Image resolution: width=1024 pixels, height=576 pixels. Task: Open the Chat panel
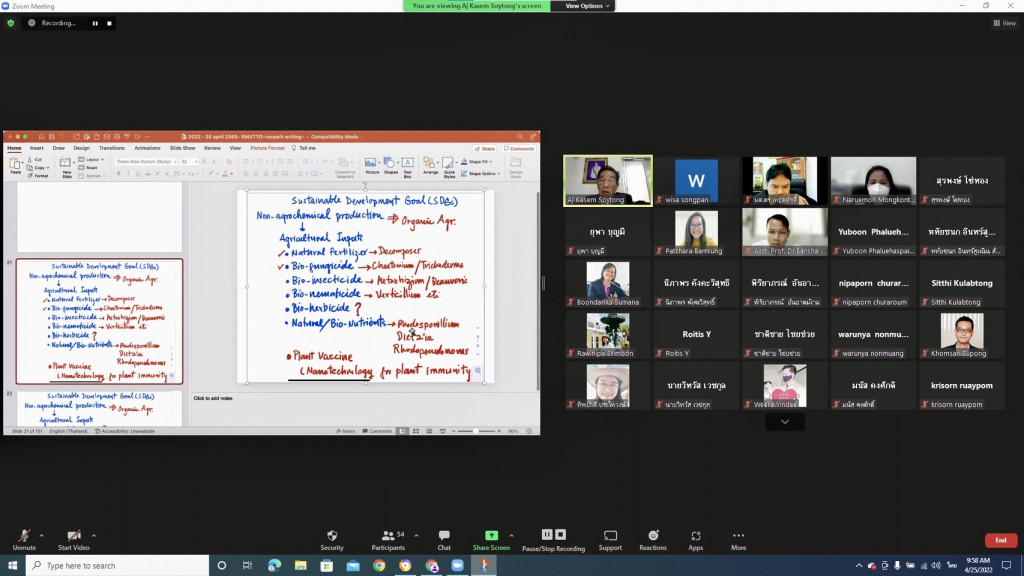(x=444, y=537)
